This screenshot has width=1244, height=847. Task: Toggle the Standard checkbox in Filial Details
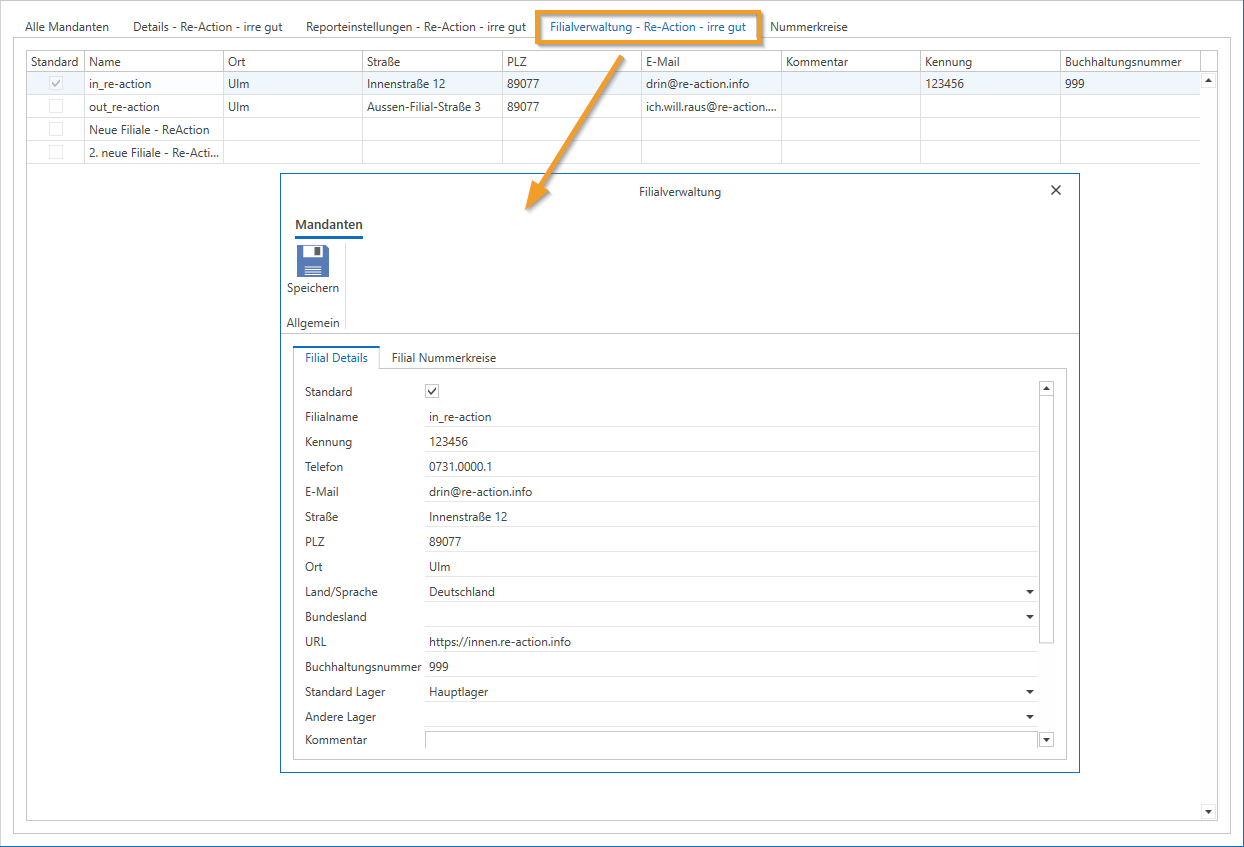coord(433,392)
